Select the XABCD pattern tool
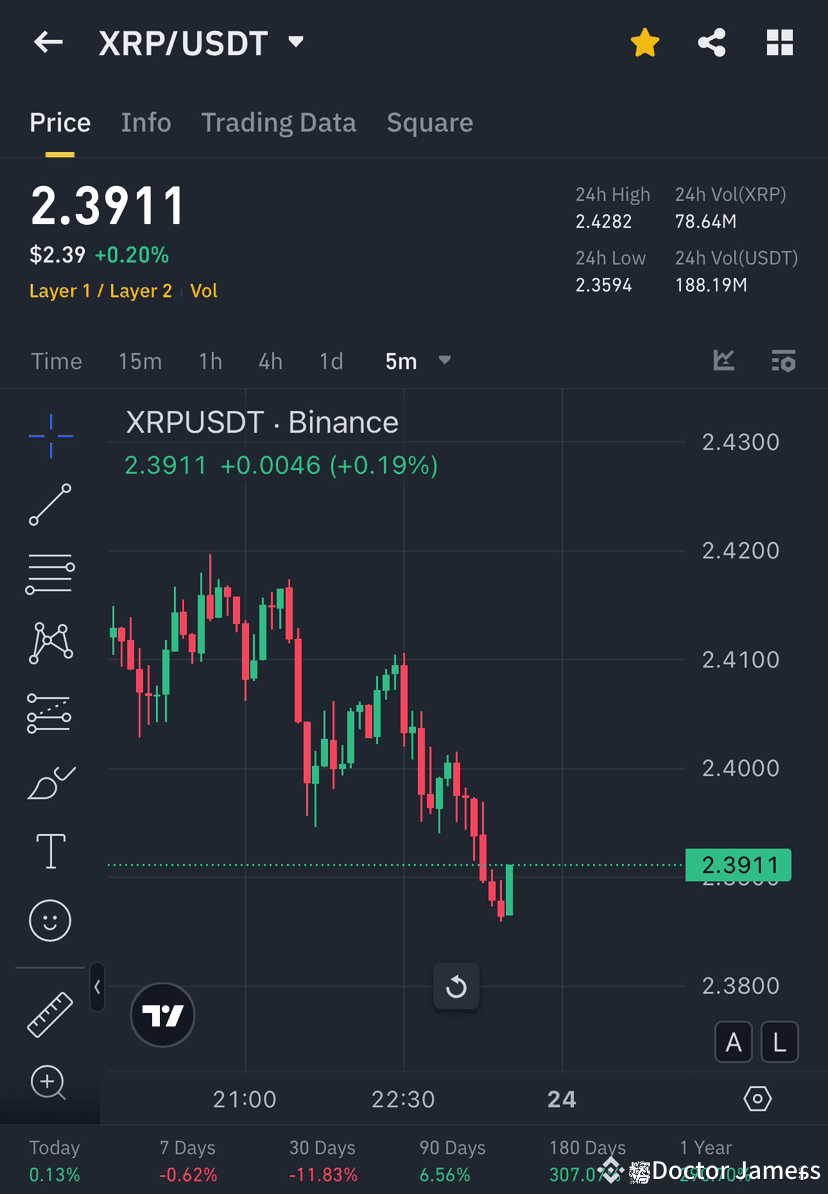 pyautogui.click(x=50, y=643)
